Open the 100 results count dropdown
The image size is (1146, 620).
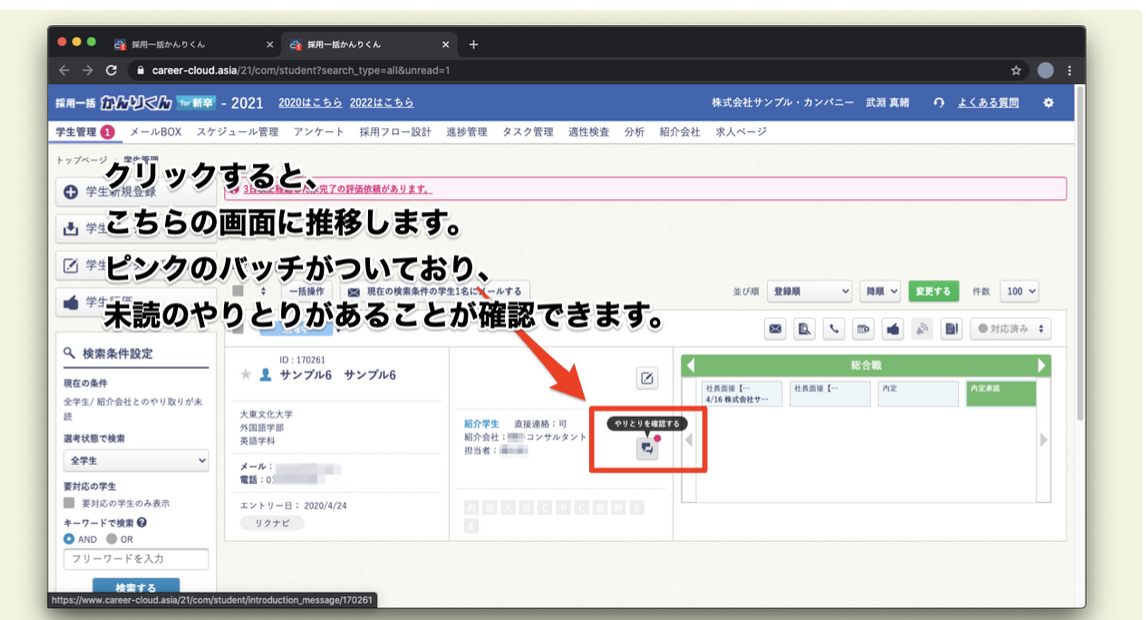coord(1019,291)
